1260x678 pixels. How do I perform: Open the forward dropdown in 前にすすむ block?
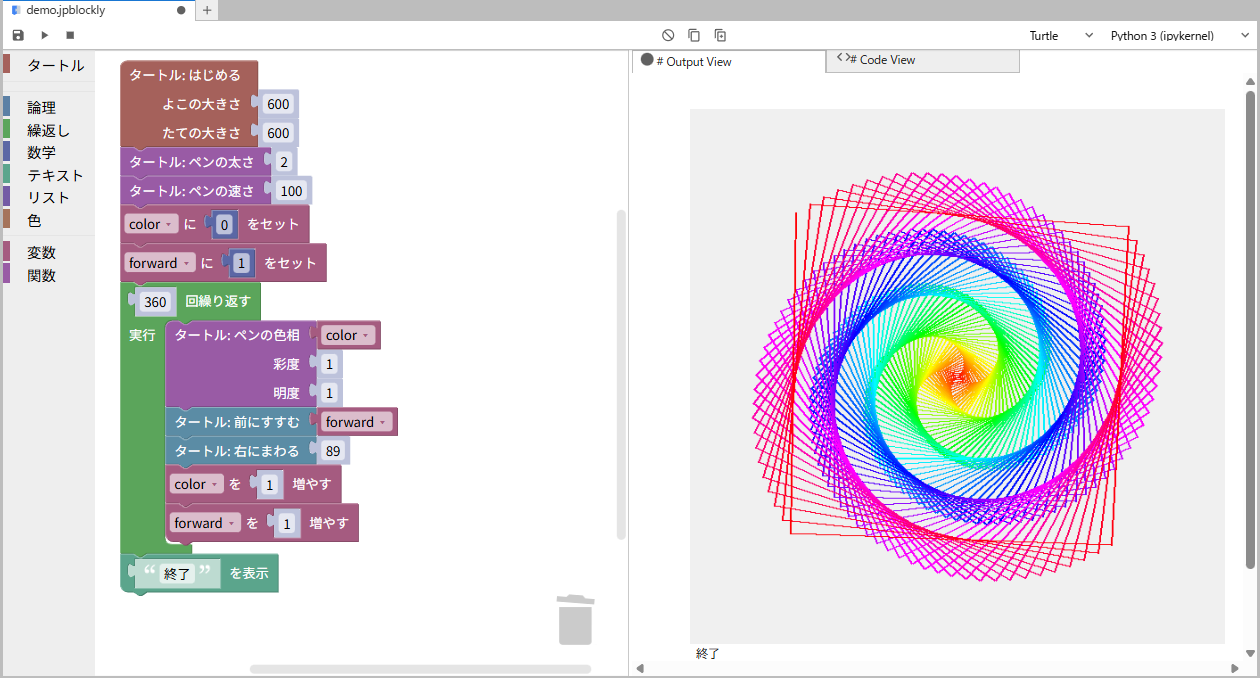pyautogui.click(x=356, y=421)
